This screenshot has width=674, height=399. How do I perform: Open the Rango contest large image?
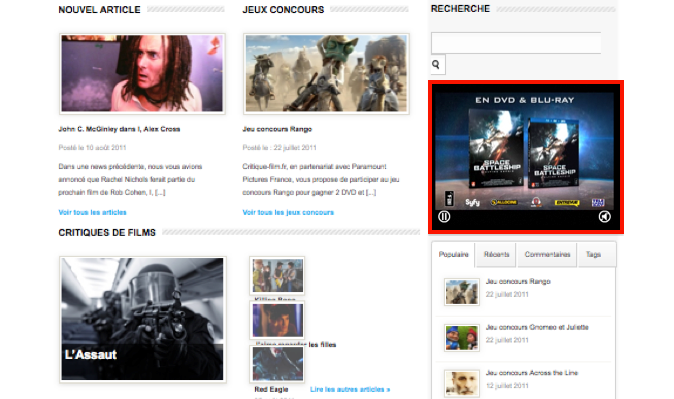[x=326, y=74]
